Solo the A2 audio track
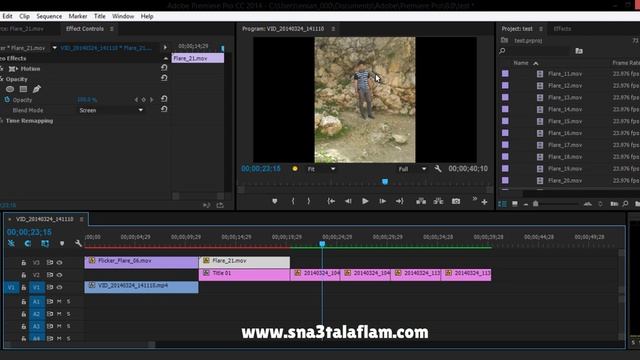This screenshot has height=360, width=640. pyautogui.click(x=69, y=314)
